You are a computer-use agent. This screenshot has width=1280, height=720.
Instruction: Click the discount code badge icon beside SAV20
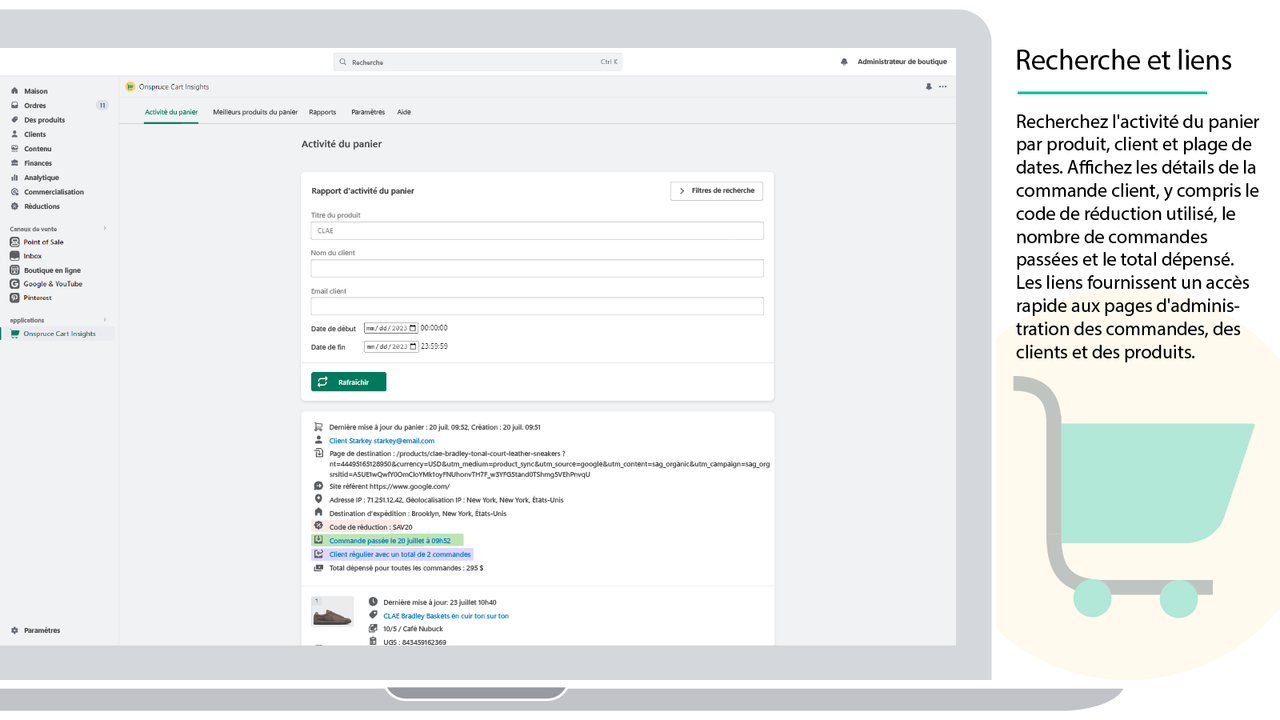click(319, 526)
